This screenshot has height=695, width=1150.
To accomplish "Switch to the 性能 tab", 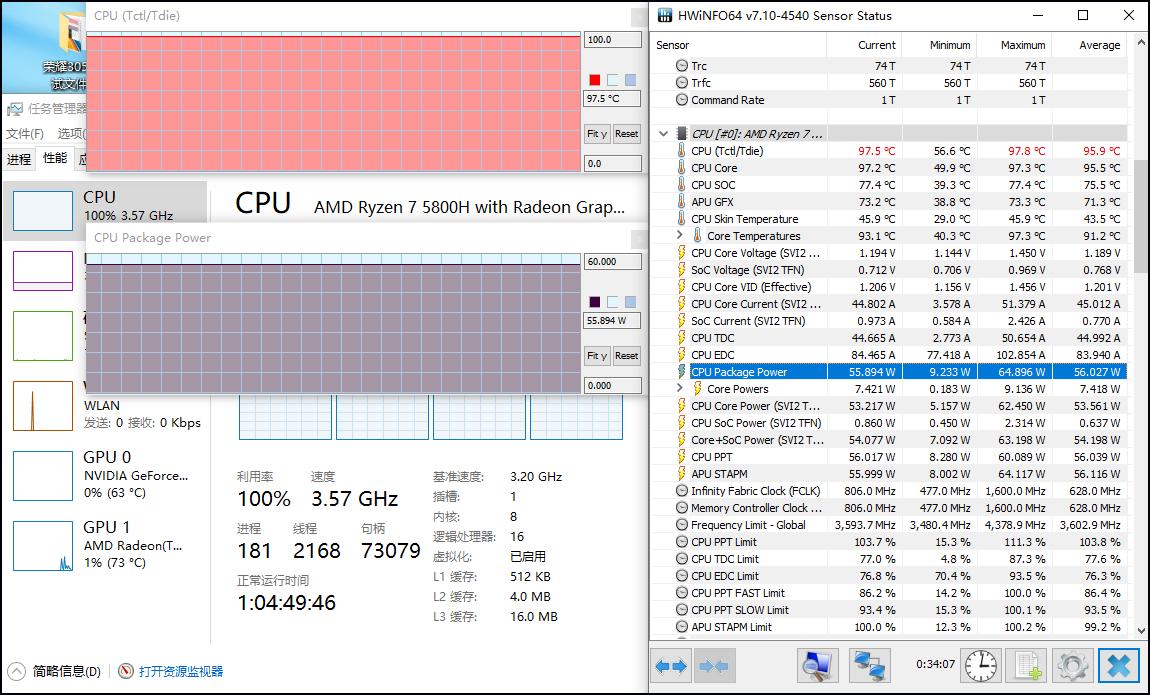I will (55, 158).
